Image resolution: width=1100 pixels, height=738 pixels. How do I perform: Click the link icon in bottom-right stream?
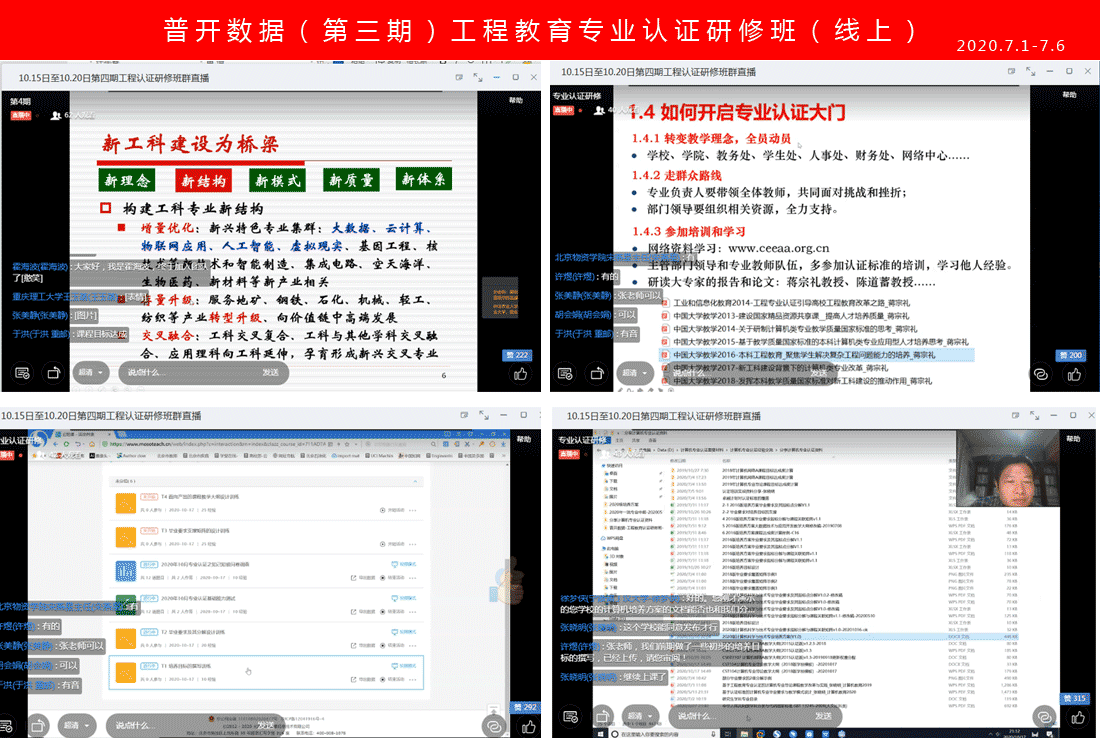[1042, 717]
